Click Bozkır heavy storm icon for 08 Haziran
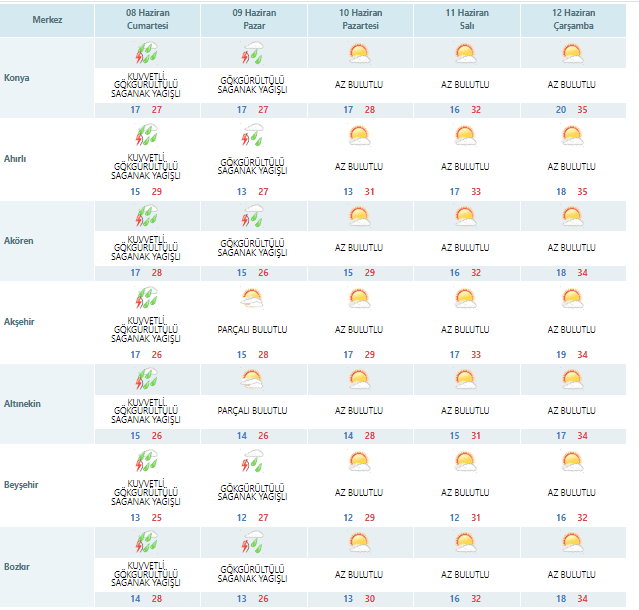The height and width of the screenshot is (610, 639). pos(147,541)
